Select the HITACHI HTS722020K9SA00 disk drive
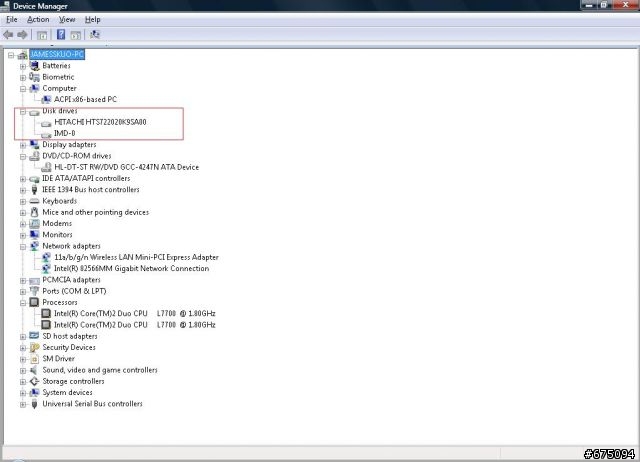This screenshot has height=462, width=640. 100,122
